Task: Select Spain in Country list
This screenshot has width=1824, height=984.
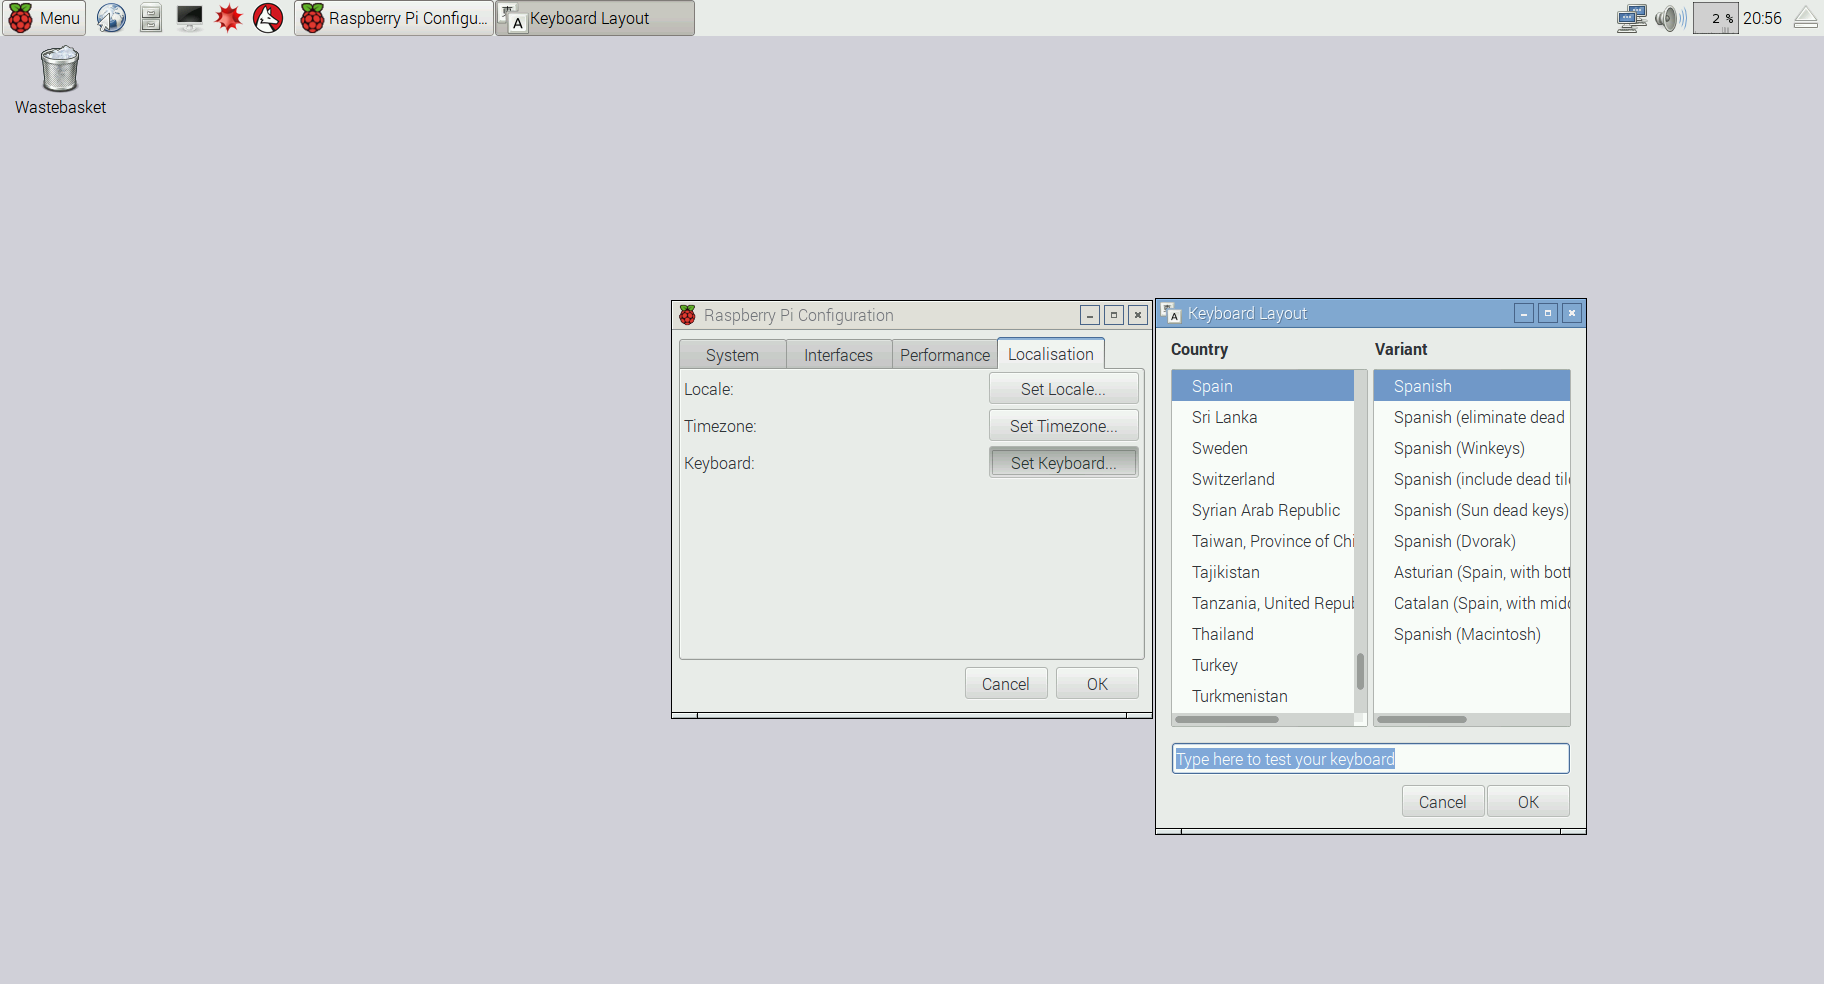Action: point(1262,386)
